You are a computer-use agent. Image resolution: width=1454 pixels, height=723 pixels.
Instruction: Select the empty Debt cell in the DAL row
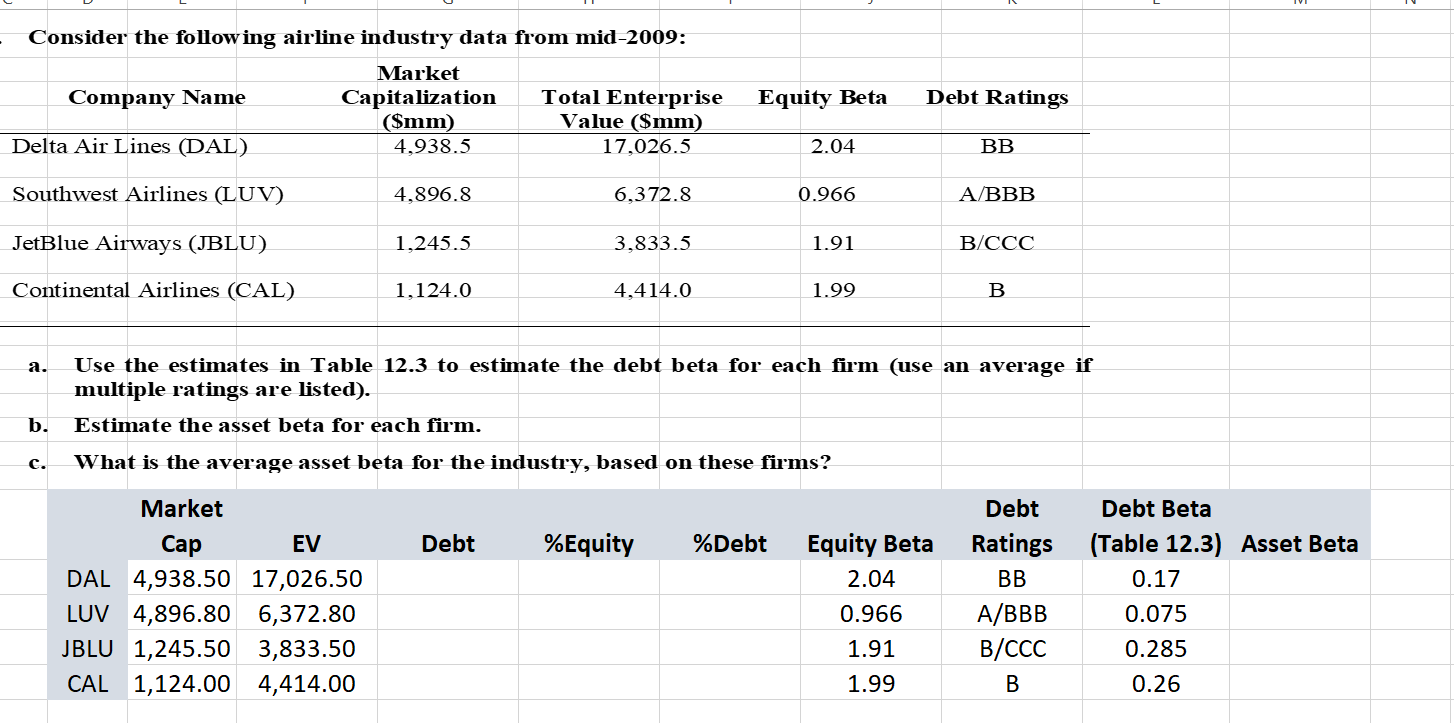point(449,578)
